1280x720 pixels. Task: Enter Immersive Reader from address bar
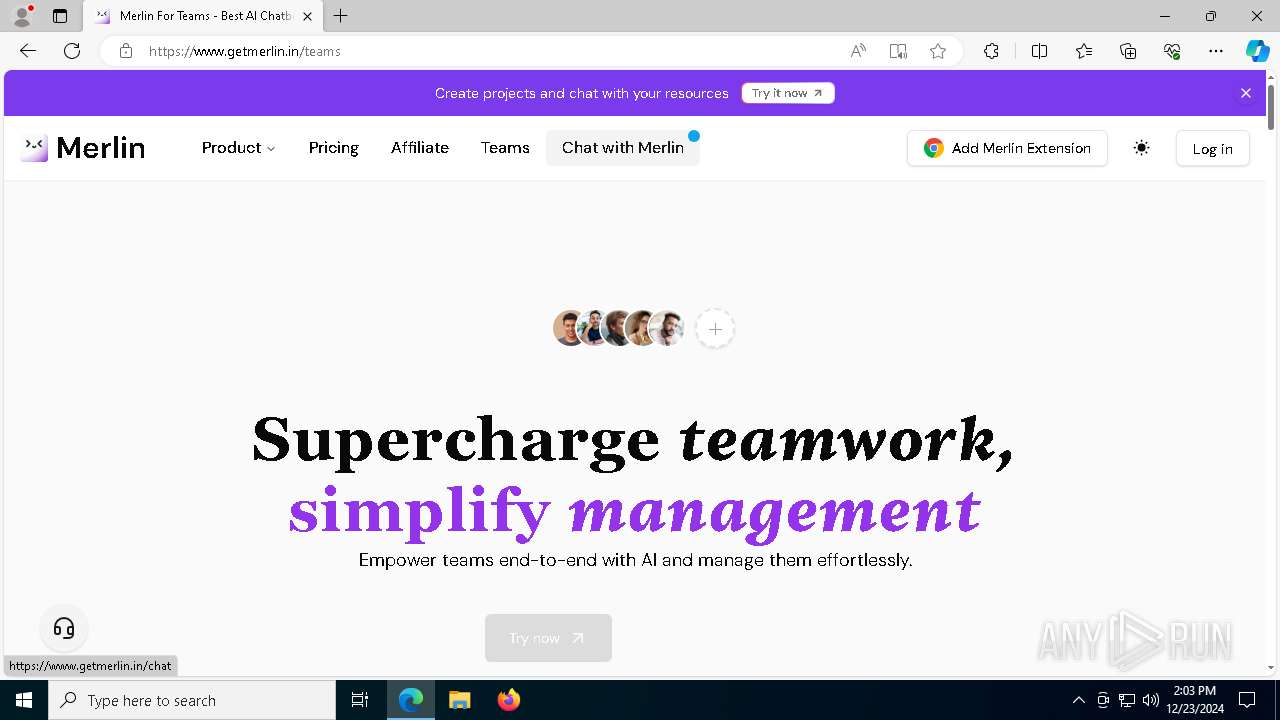coord(898,51)
